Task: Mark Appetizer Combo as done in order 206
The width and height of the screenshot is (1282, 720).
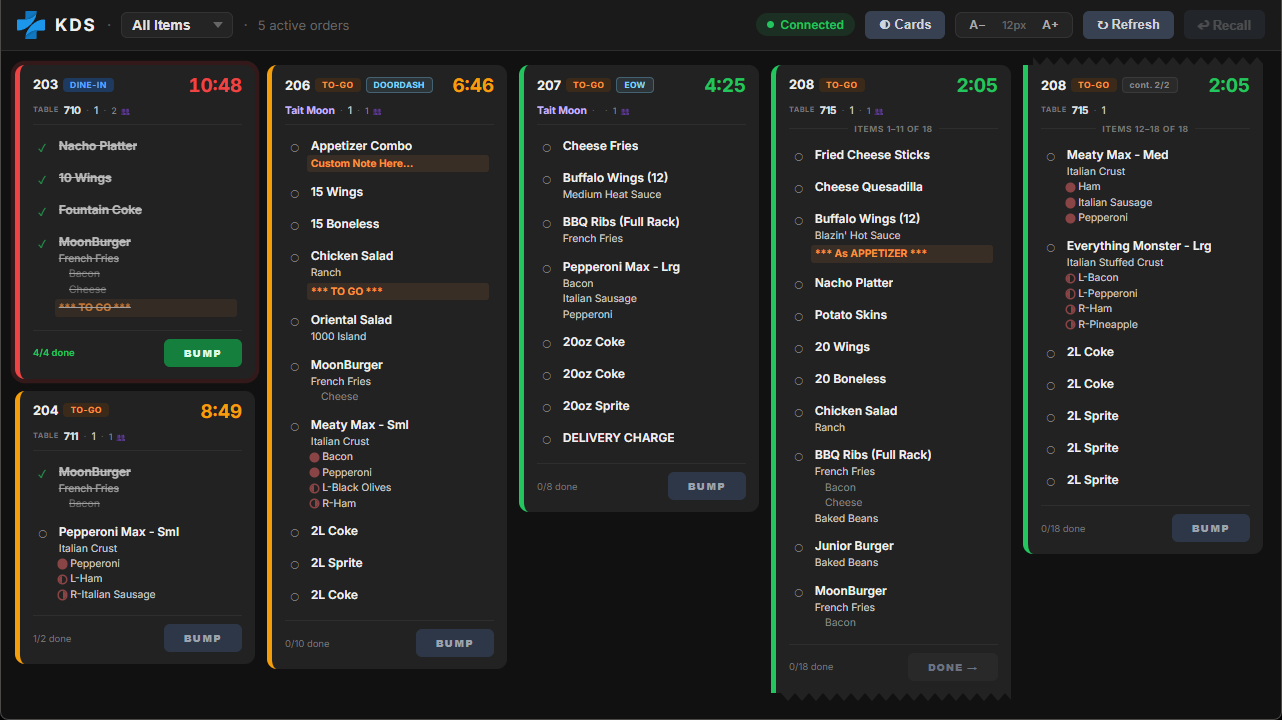Action: pyautogui.click(x=295, y=148)
